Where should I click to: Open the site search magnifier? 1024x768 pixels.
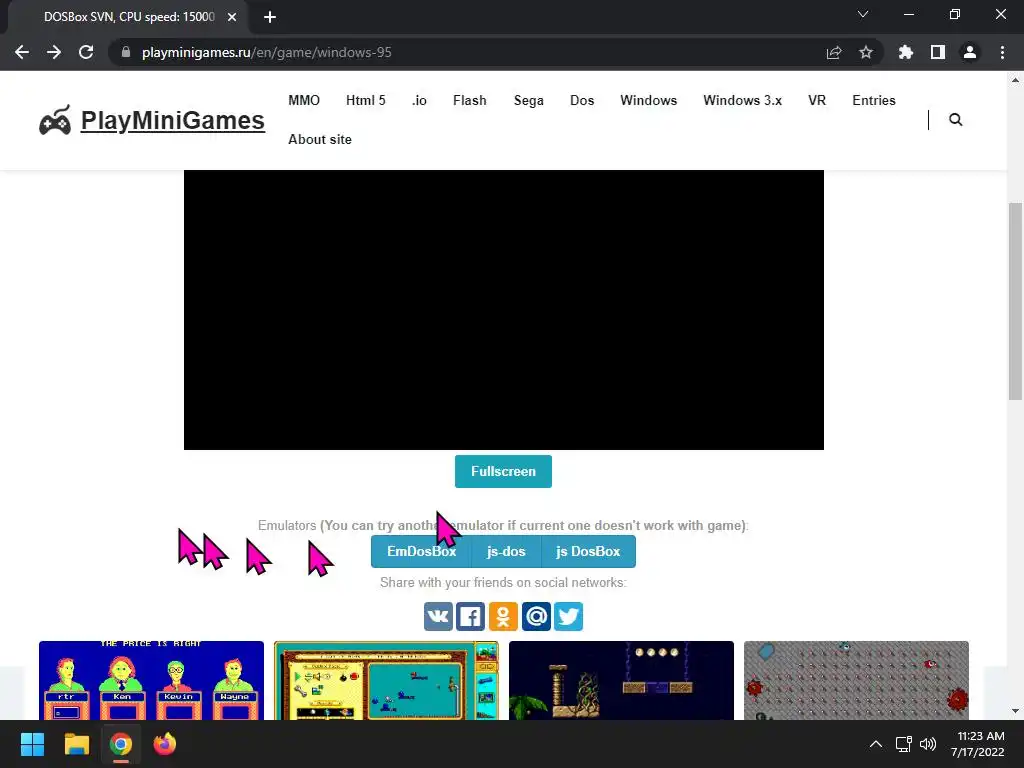(x=955, y=120)
